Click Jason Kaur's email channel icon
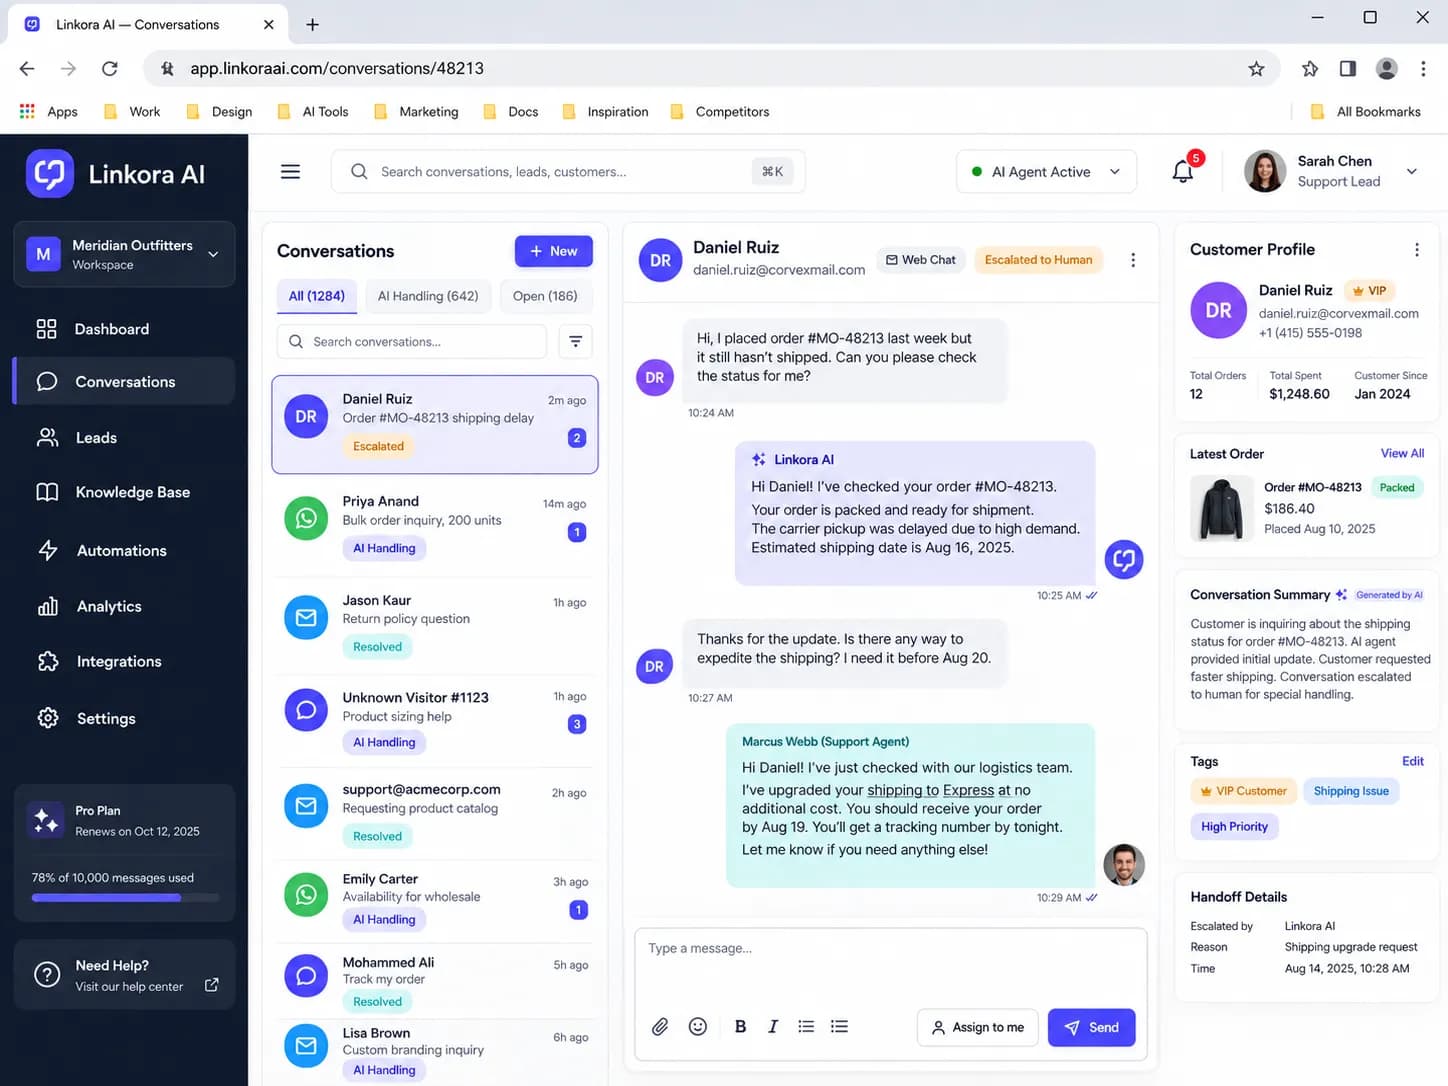The image size is (1448, 1086). (x=306, y=617)
